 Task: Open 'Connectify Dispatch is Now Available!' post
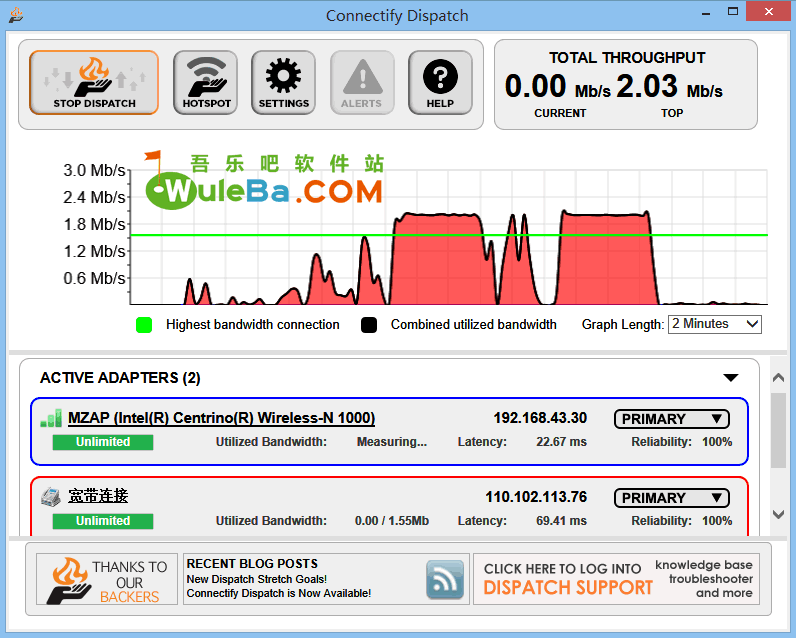point(279,593)
